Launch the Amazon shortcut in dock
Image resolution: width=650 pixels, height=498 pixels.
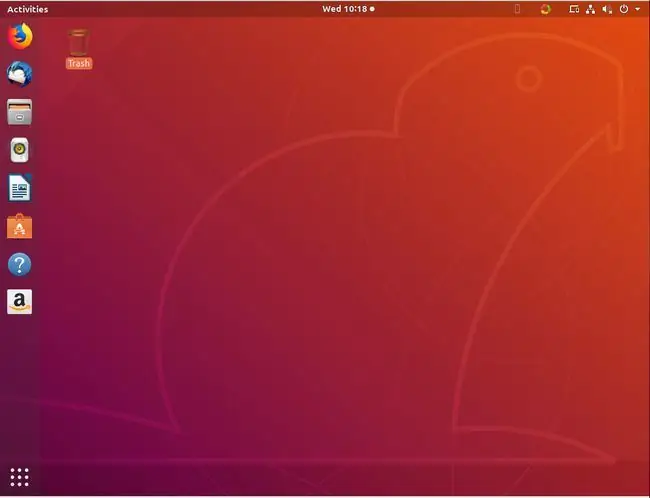pos(19,302)
